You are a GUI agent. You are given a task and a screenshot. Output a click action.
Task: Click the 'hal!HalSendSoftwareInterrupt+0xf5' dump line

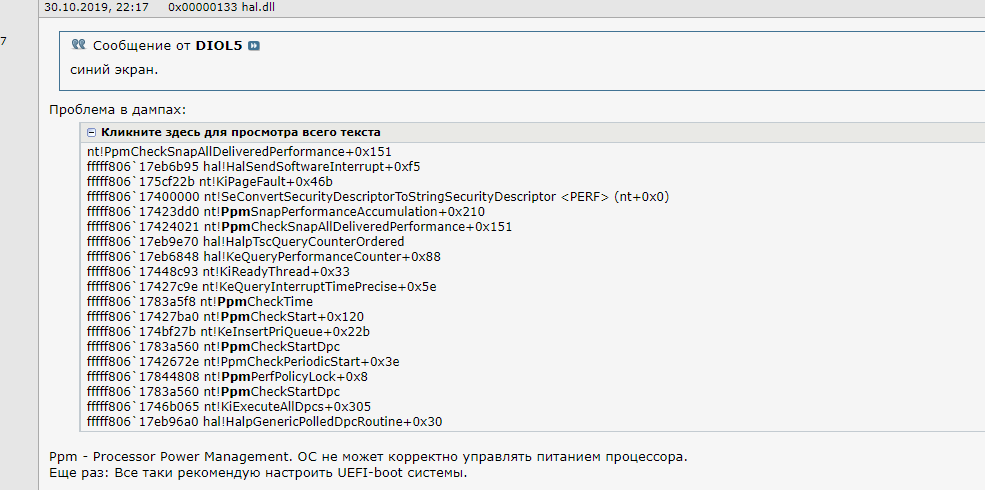click(254, 166)
